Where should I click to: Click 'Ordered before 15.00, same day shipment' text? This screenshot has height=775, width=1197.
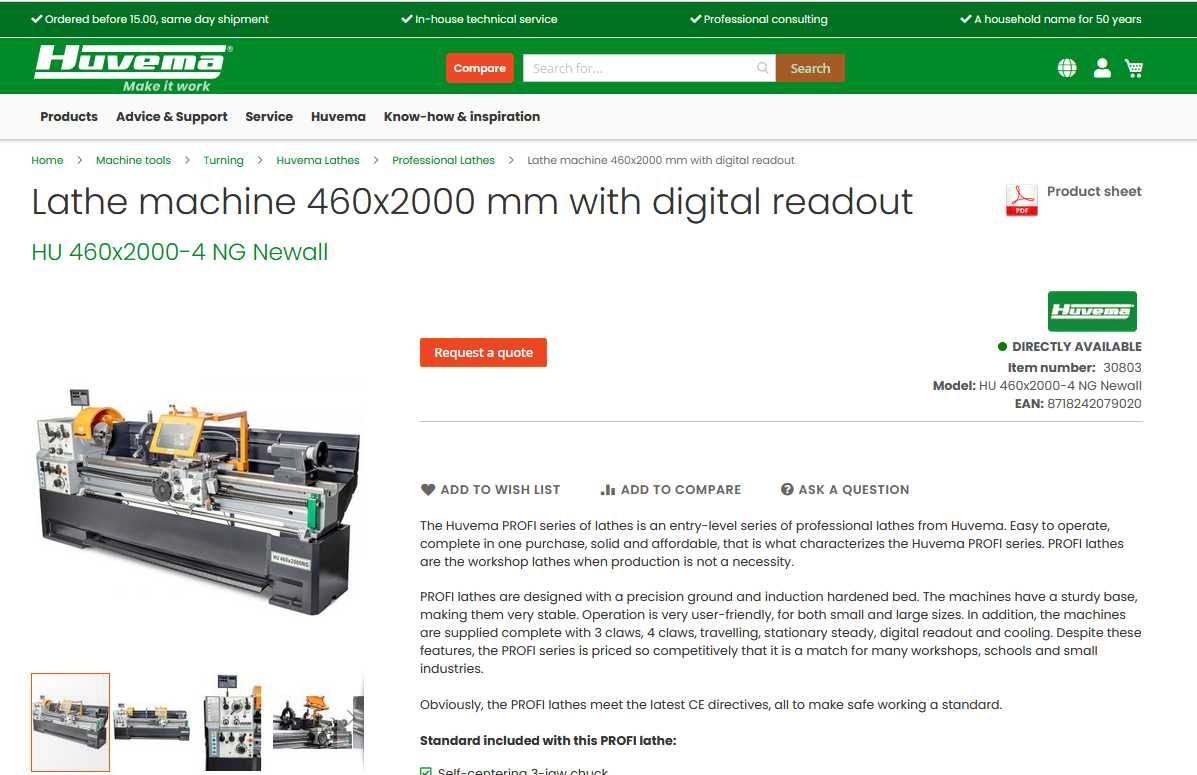[x=156, y=19]
